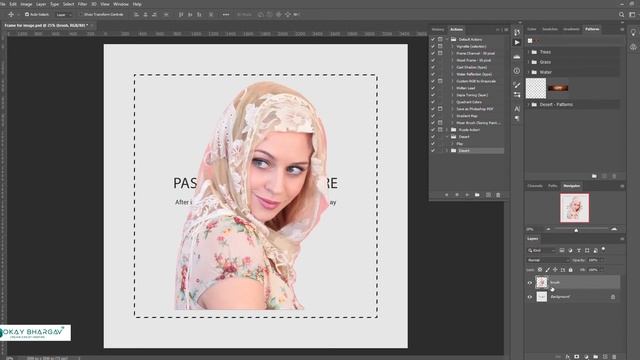Image resolution: width=640 pixels, height=360 pixels.
Task: Delete pattern via Patterns panel trash icon
Action: click(x=614, y=176)
